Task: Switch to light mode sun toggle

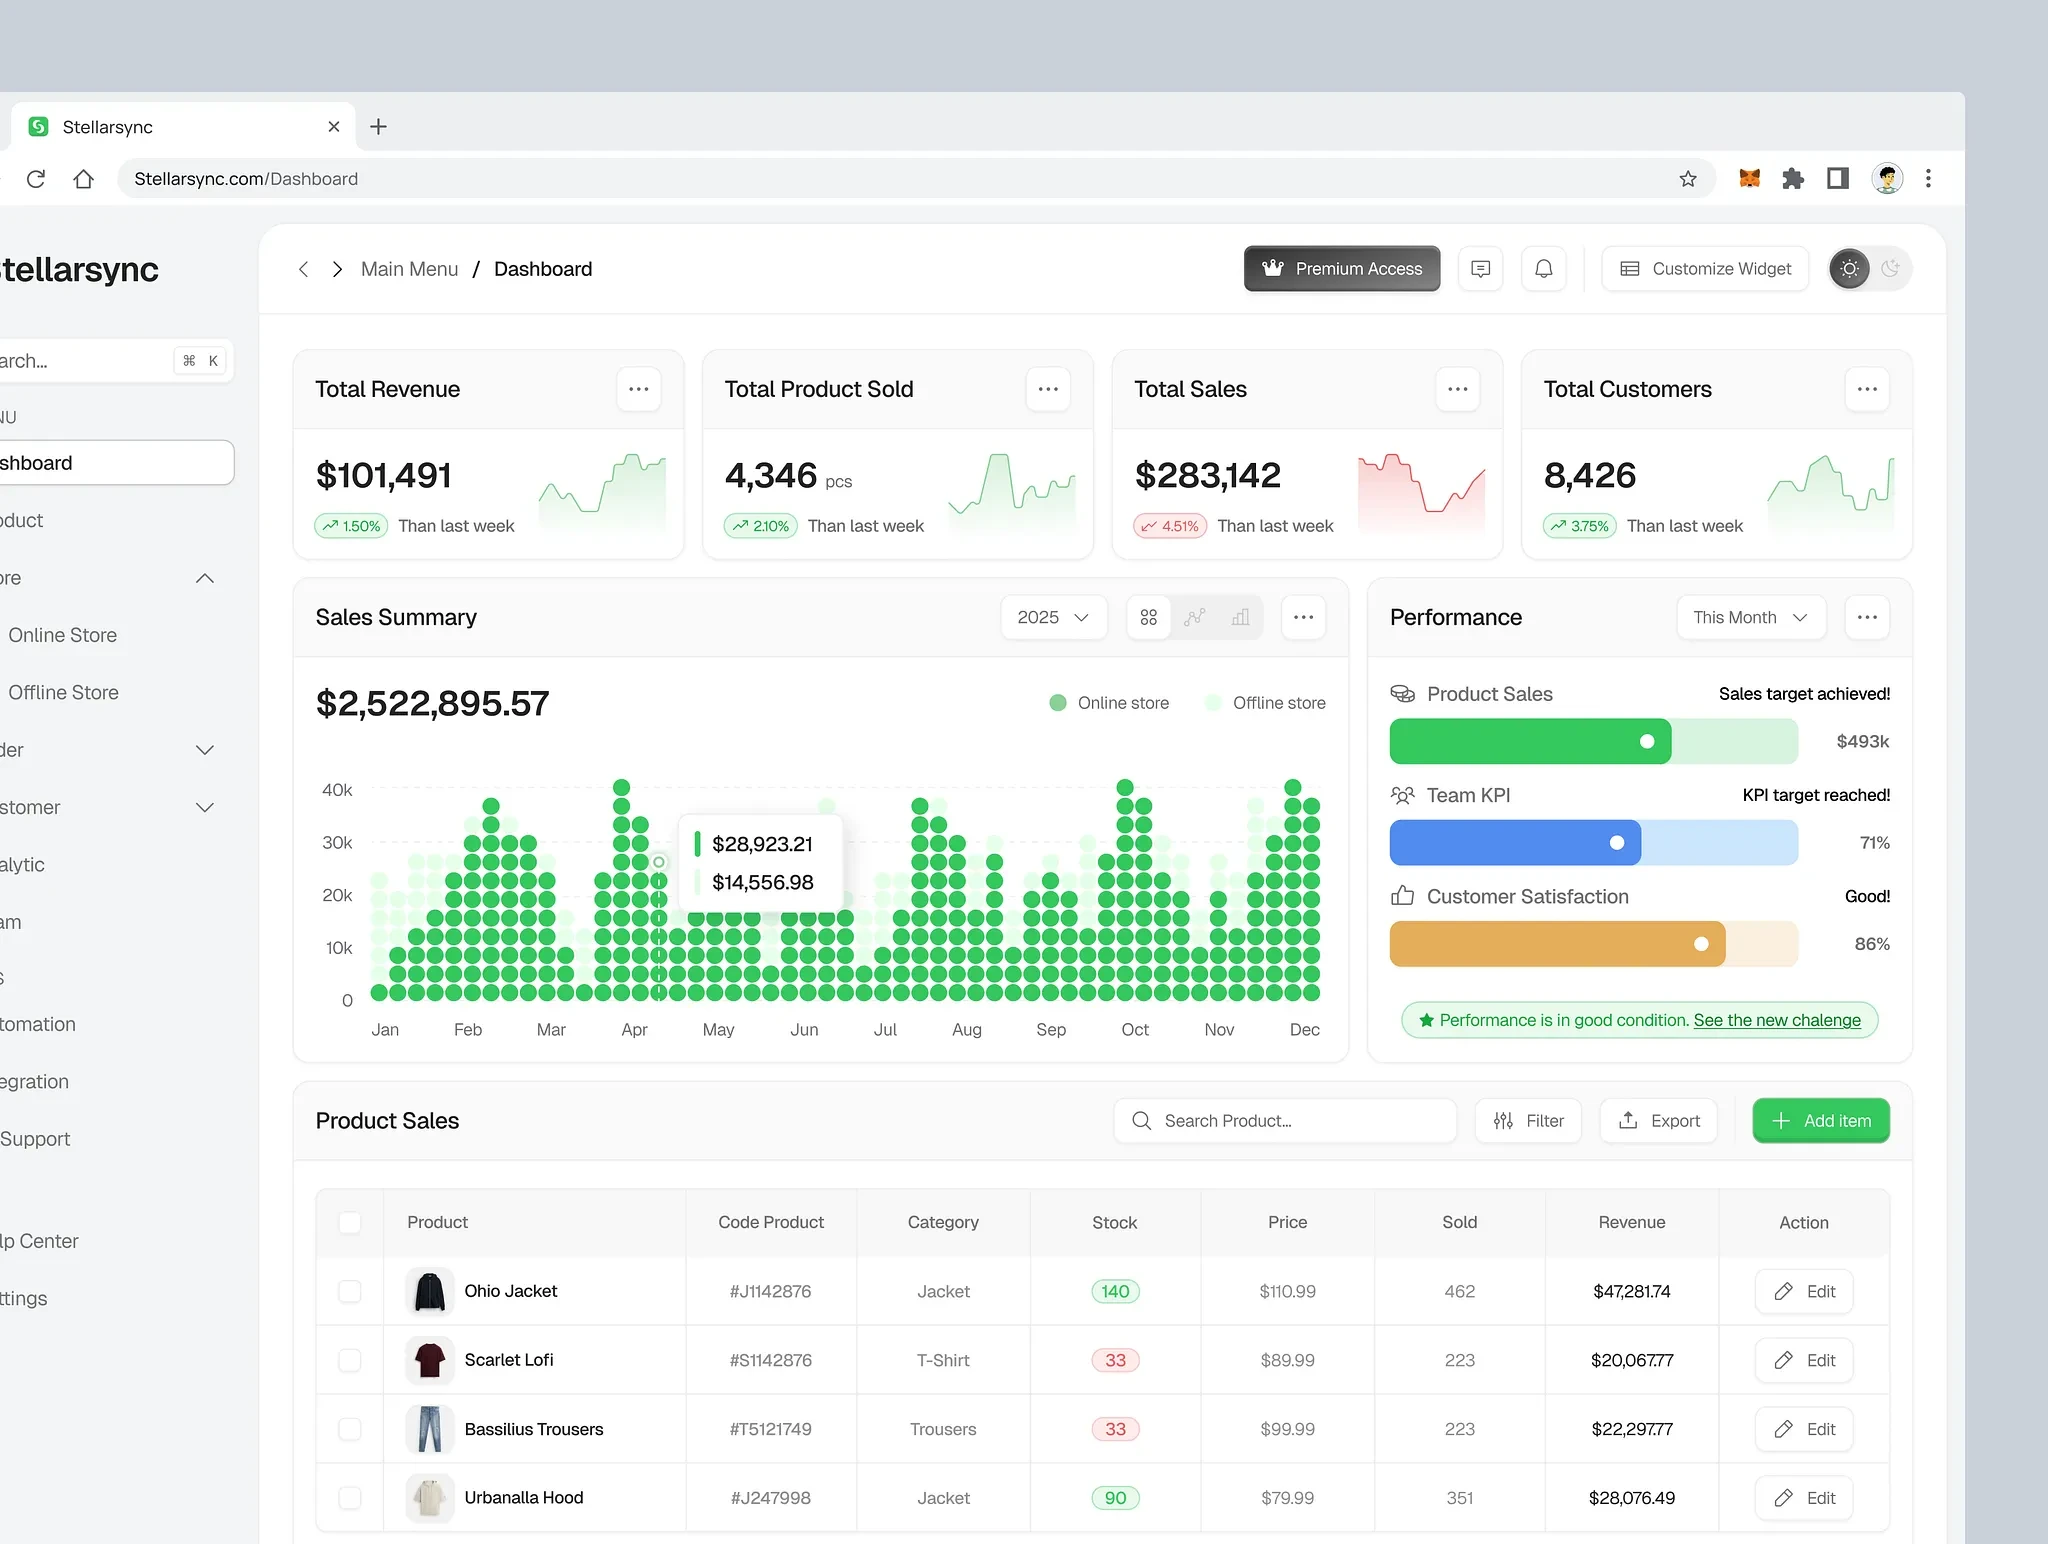Action: pos(1850,269)
